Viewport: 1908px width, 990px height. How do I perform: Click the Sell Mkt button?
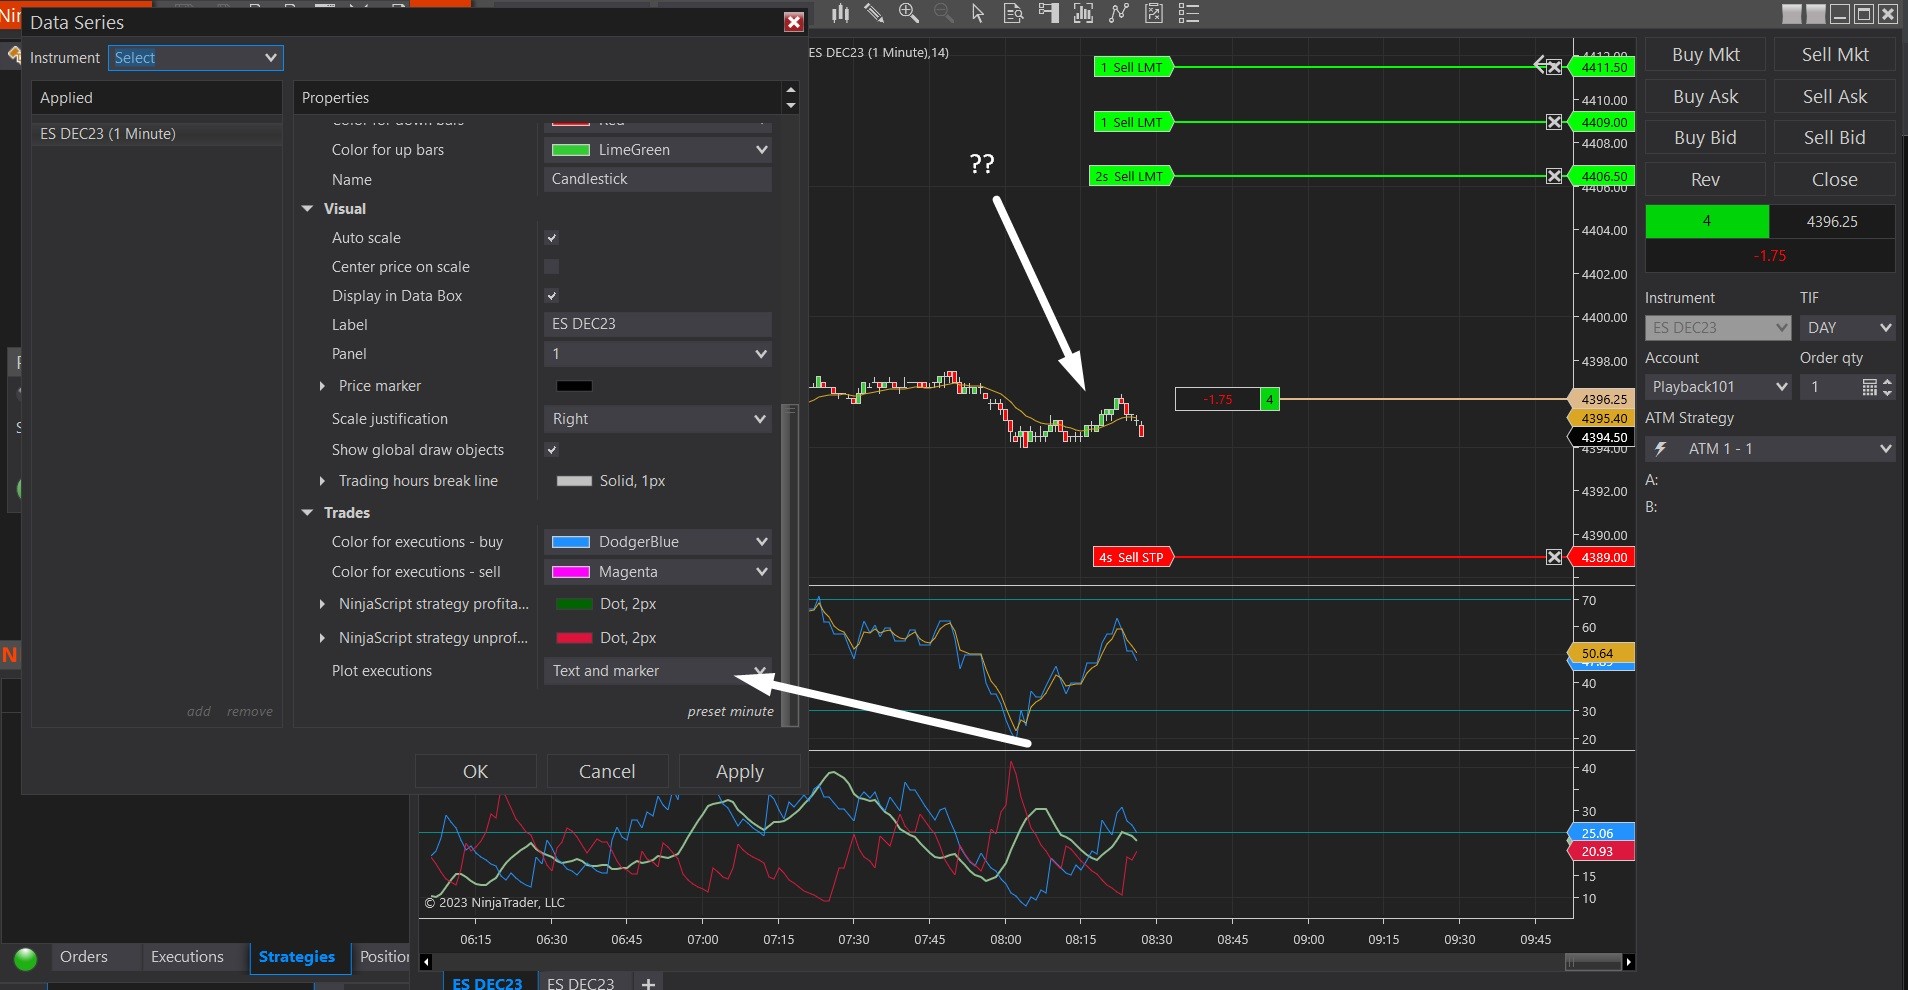[x=1835, y=55]
